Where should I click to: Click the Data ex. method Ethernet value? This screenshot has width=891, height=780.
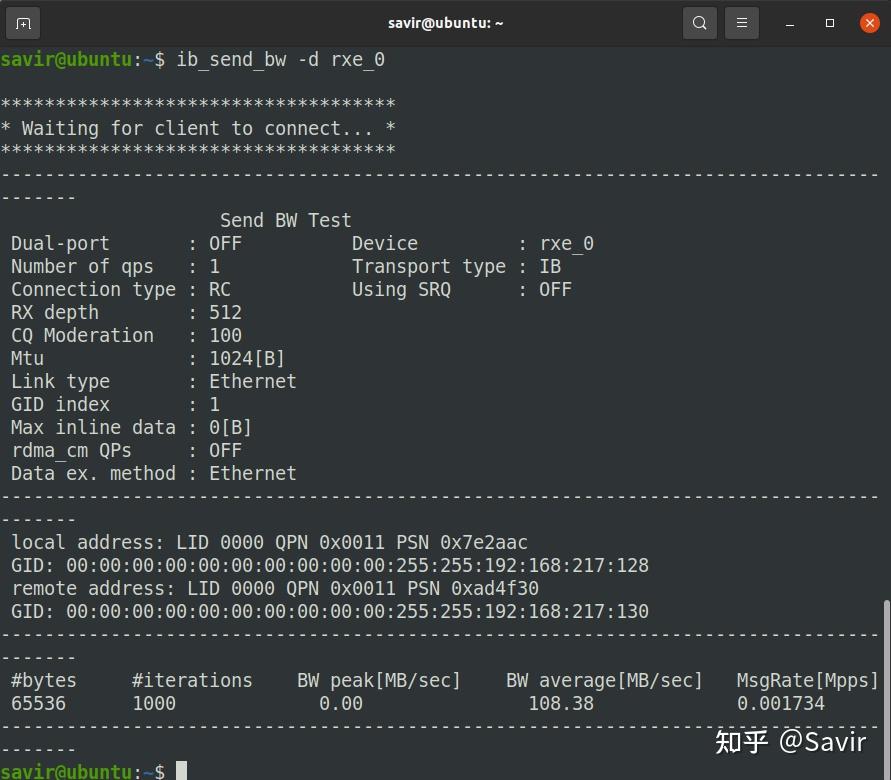pos(252,473)
